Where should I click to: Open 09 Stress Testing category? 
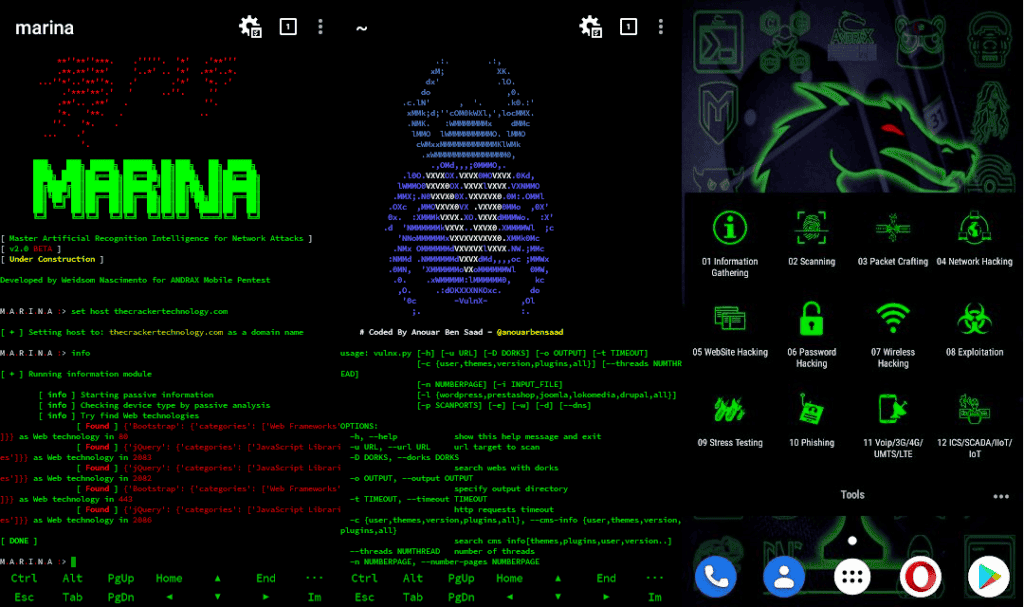[730, 421]
